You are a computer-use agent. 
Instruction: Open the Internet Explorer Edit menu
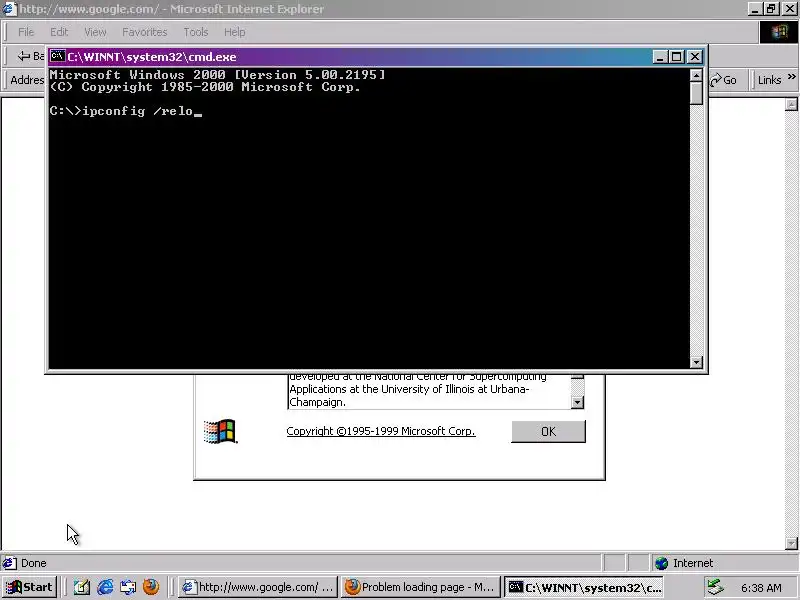pyautogui.click(x=59, y=32)
